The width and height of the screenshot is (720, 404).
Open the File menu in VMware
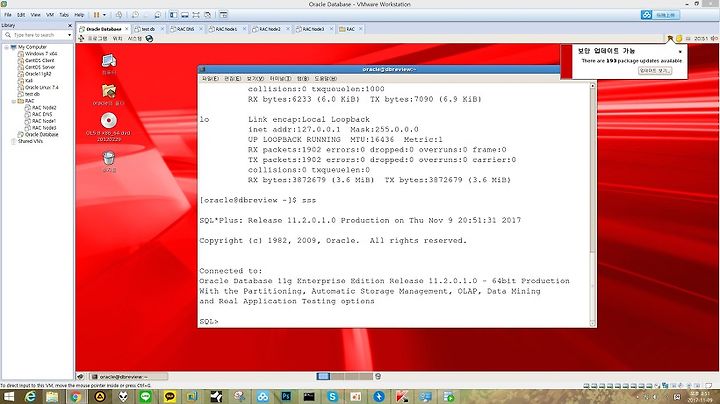8,15
